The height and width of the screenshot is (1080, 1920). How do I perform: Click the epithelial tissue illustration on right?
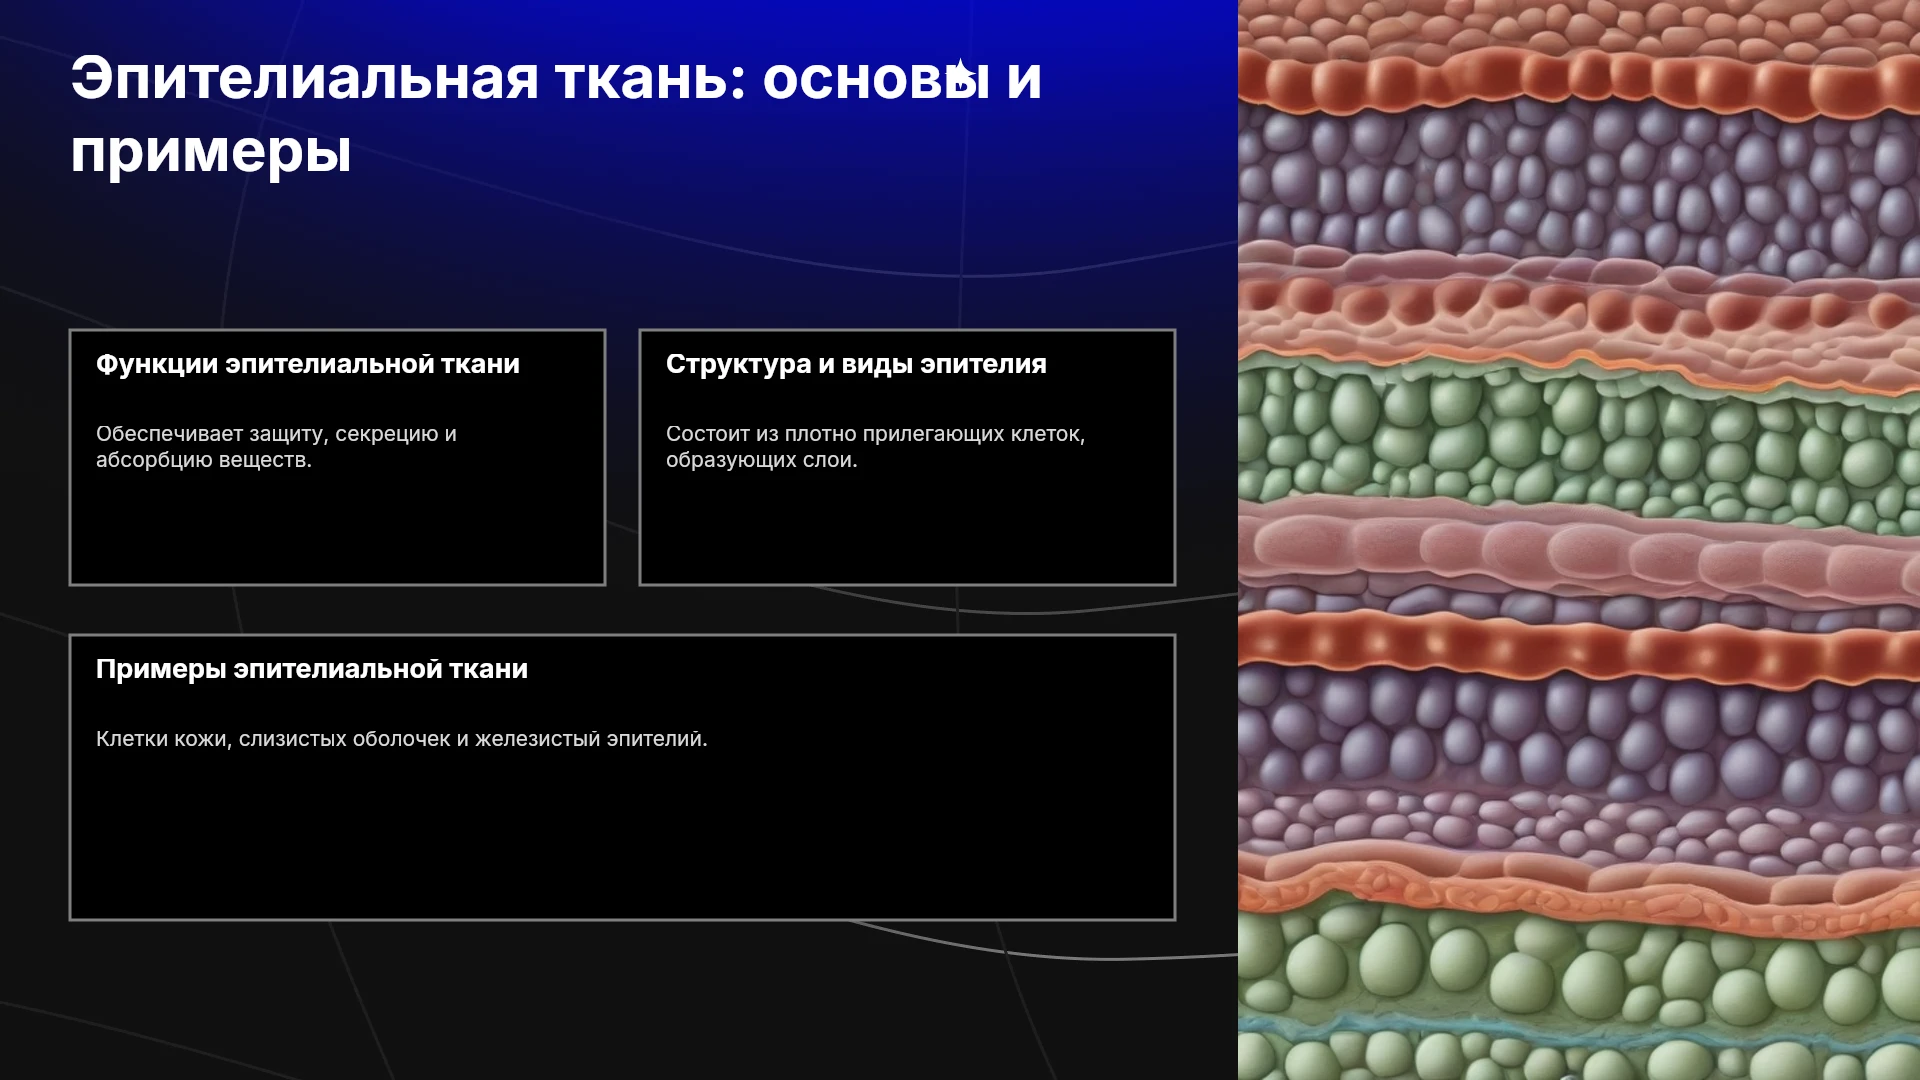[x=1579, y=540]
